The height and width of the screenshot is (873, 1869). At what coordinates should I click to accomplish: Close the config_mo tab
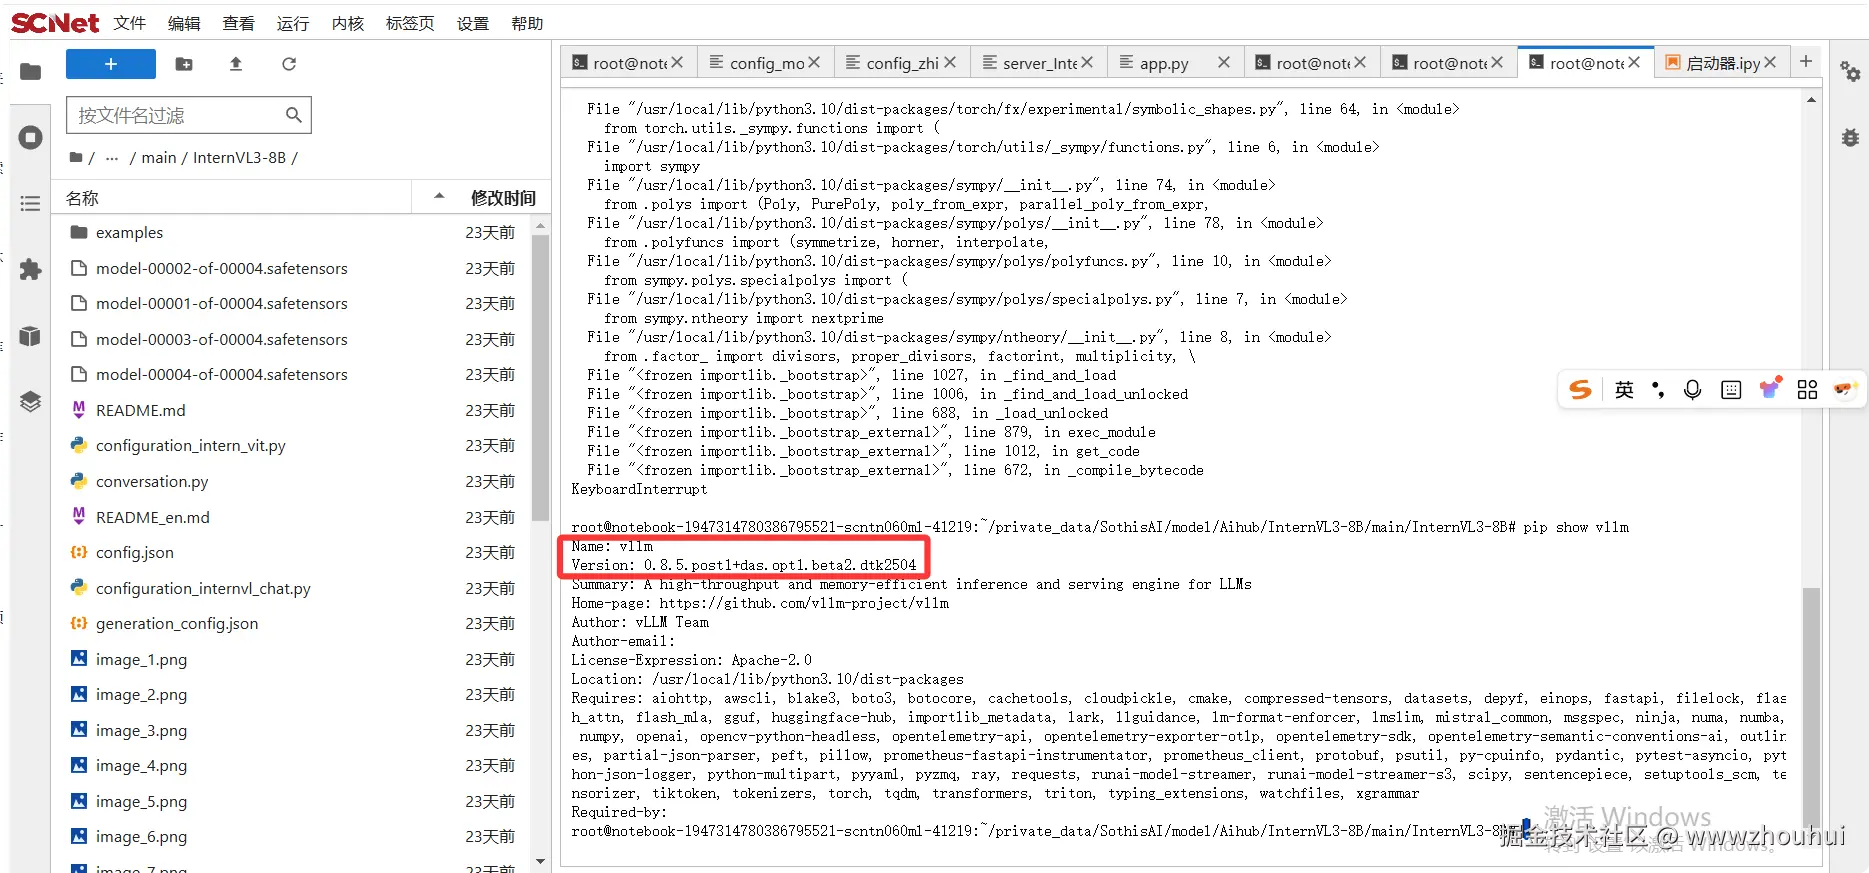814,62
